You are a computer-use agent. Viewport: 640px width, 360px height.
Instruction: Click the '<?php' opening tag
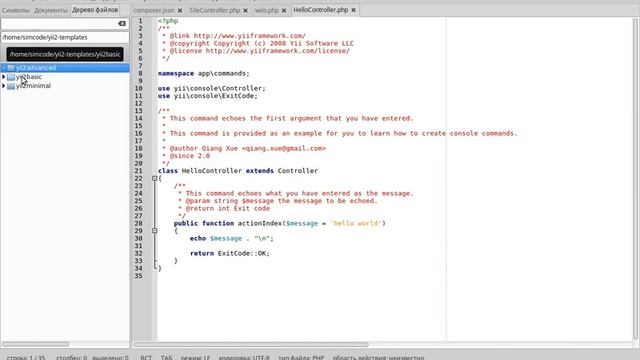(168, 21)
